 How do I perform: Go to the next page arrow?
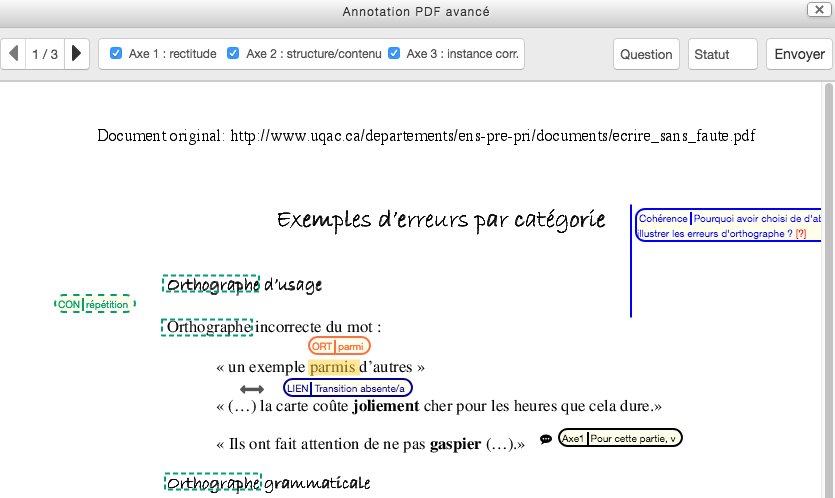(77, 54)
